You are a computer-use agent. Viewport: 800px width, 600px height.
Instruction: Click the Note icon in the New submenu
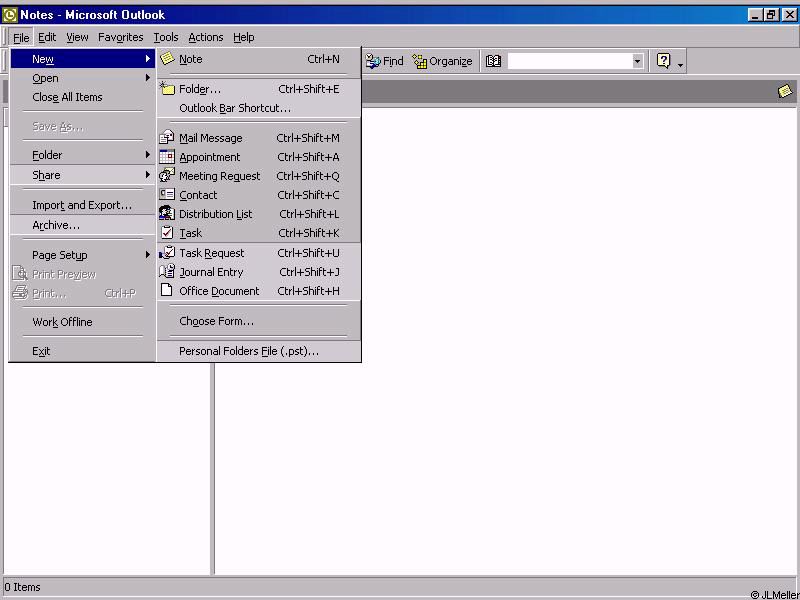pos(167,59)
